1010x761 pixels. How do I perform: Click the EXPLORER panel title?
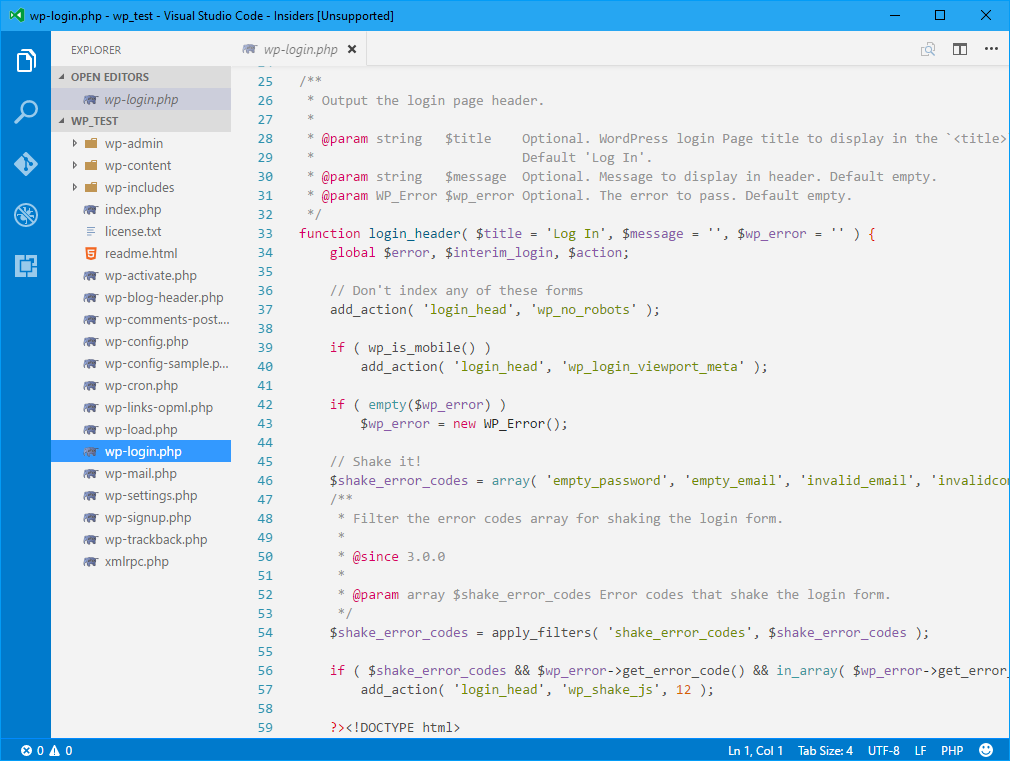(96, 50)
